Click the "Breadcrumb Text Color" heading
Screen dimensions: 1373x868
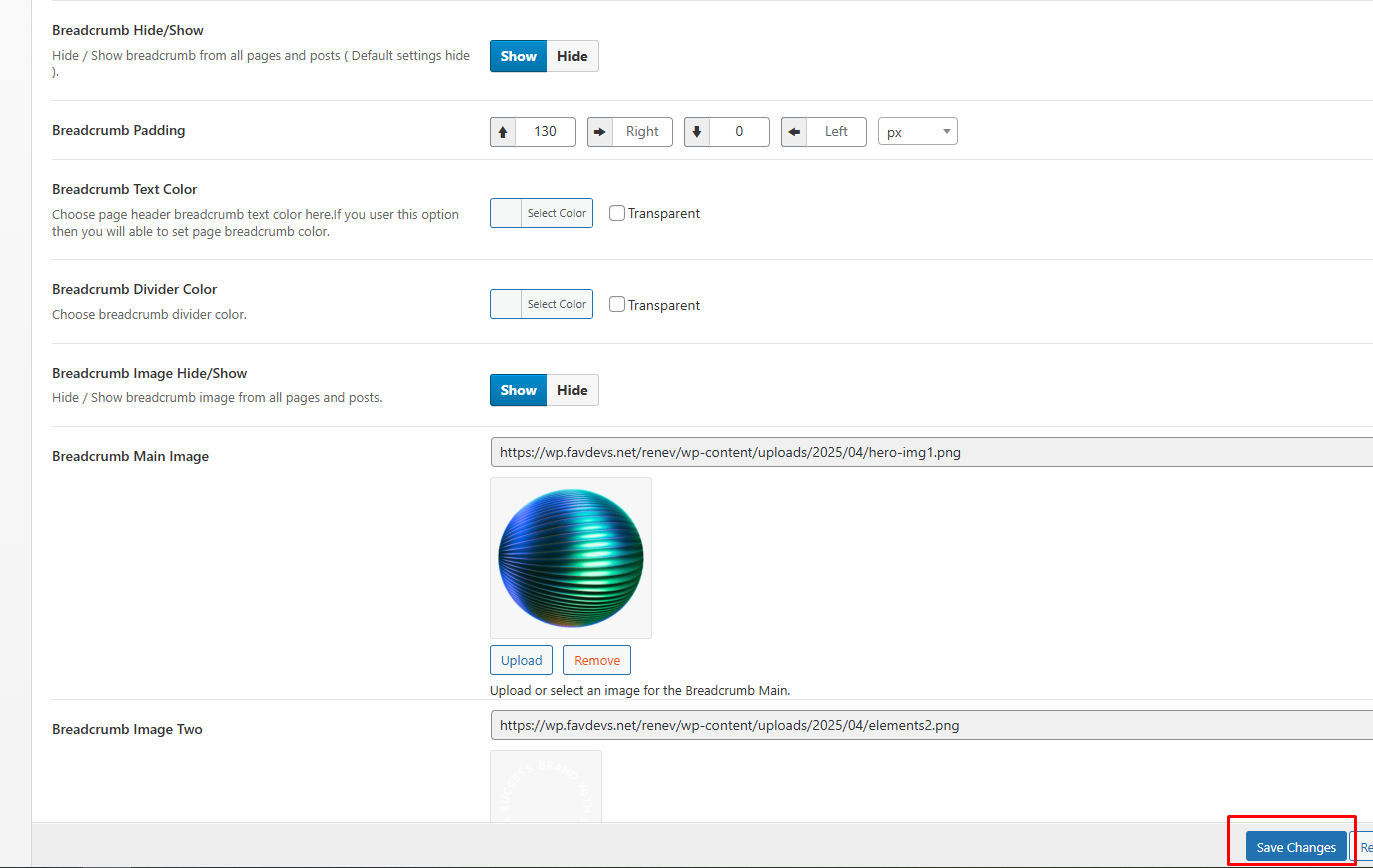point(125,189)
